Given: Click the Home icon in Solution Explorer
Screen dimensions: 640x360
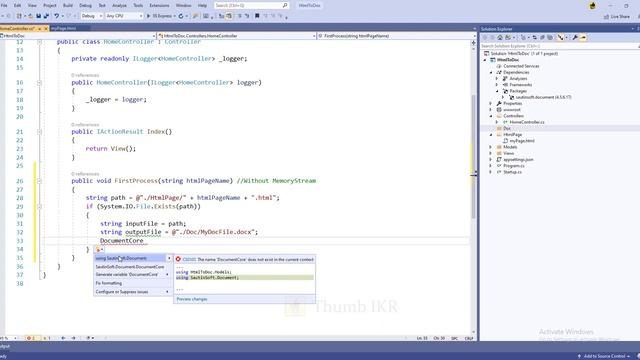Looking at the screenshot, I should click(x=500, y=38).
